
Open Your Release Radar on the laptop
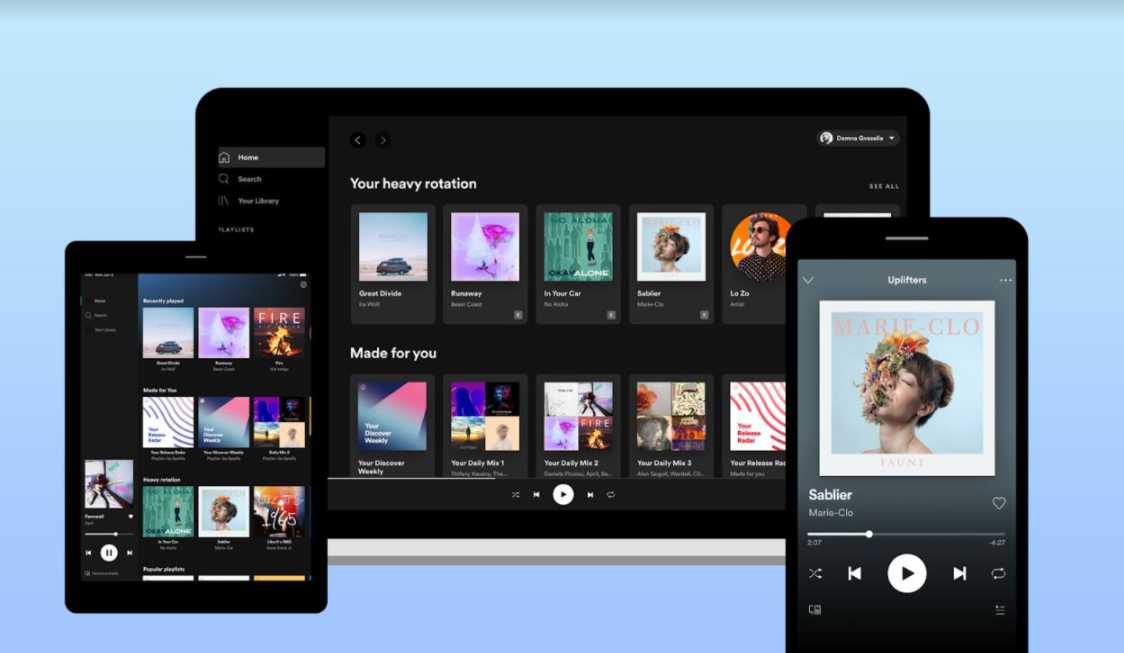[x=755, y=426]
